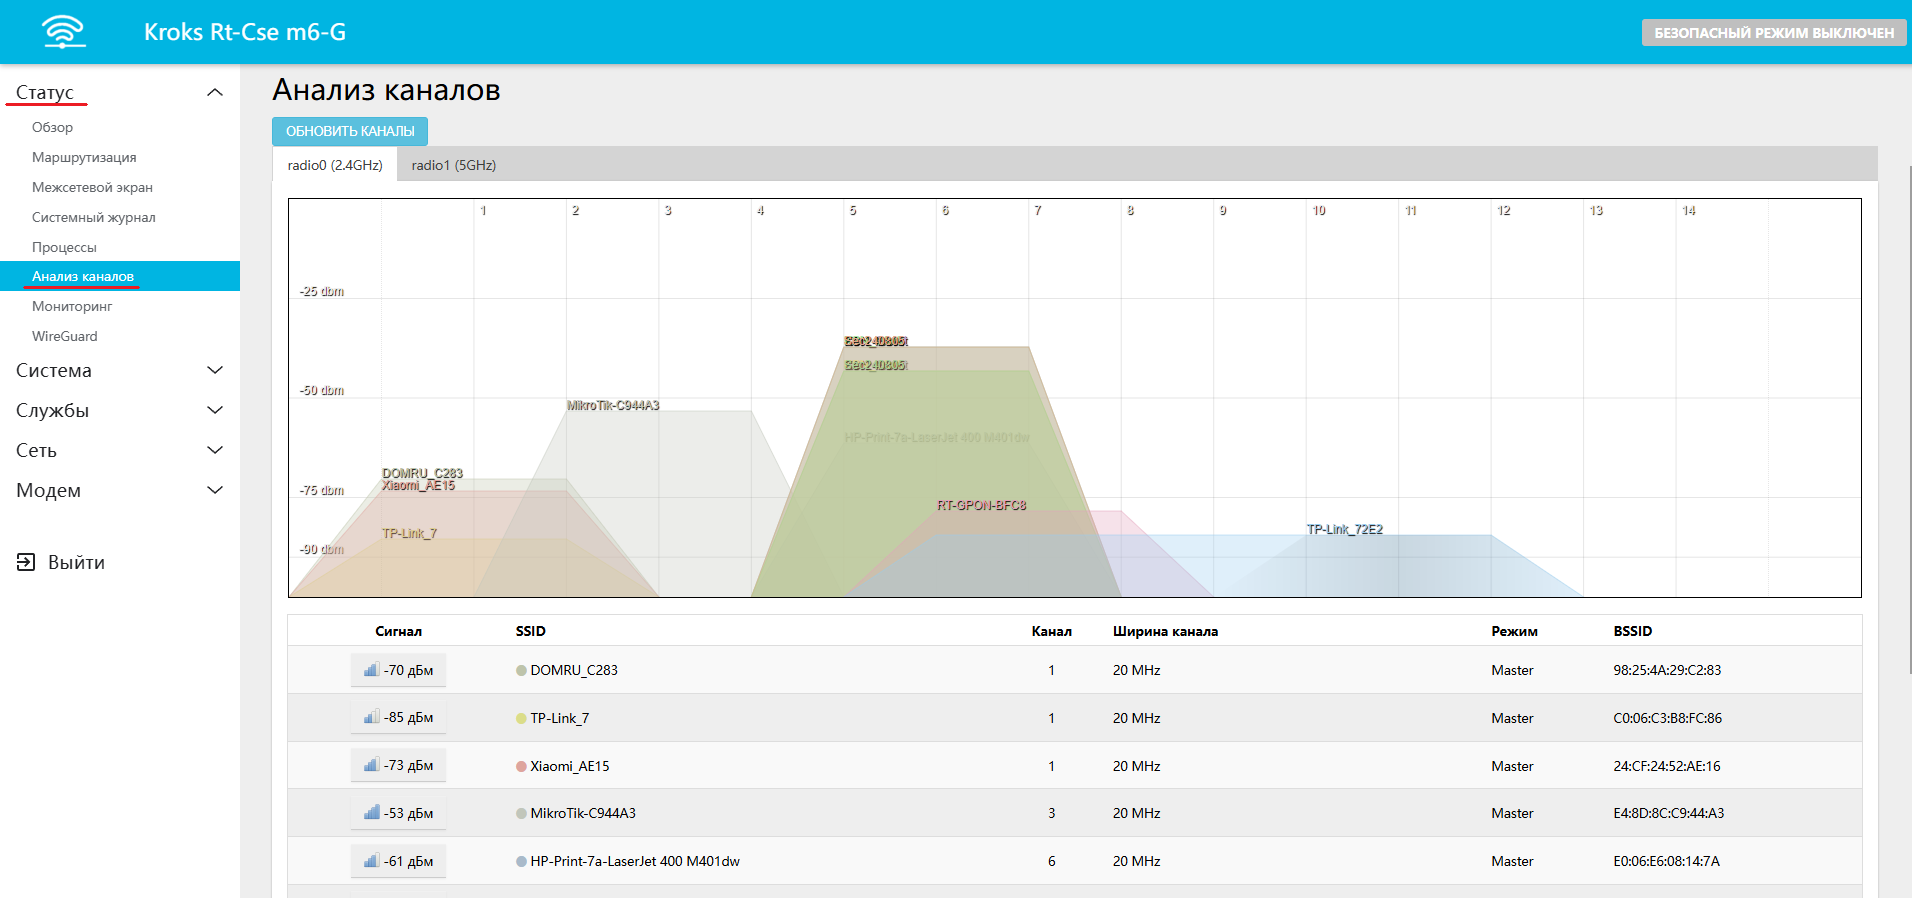This screenshot has width=1912, height=898.
Task: Click color dot next to DOMRU_C283
Action: tap(521, 671)
